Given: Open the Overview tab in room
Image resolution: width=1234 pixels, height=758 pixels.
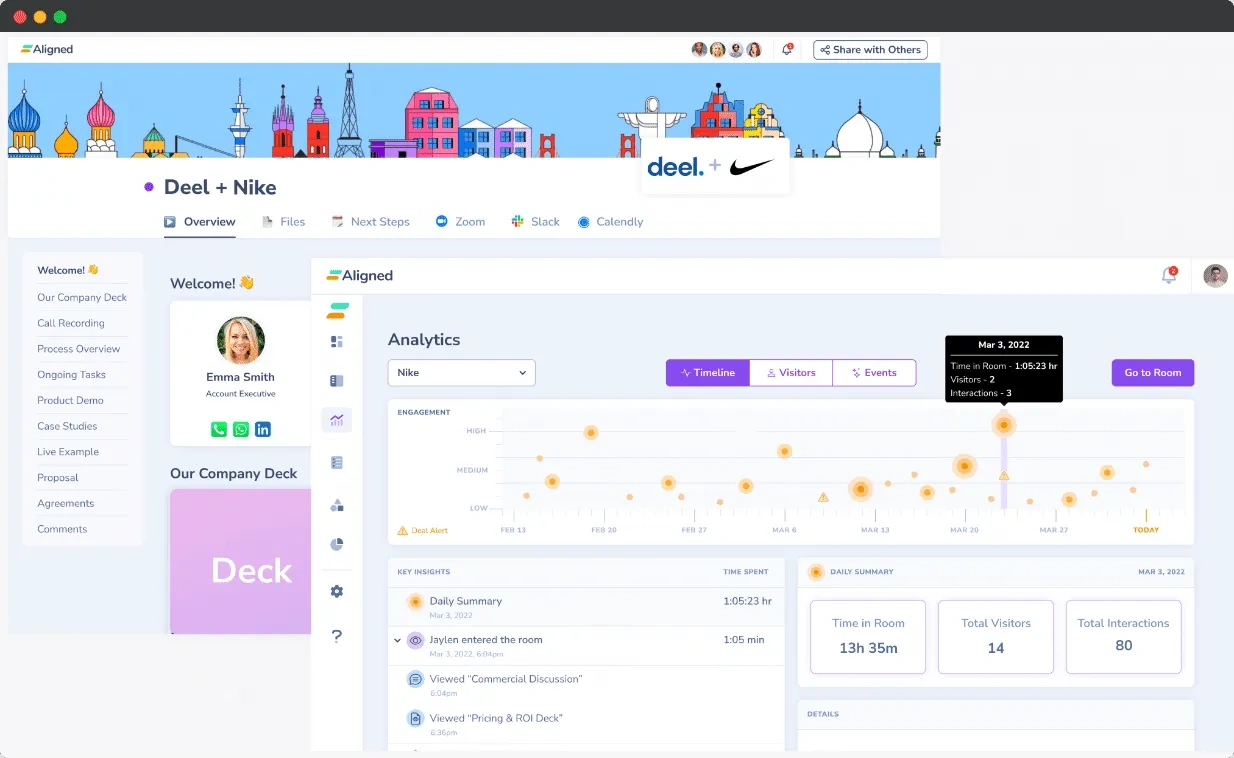Looking at the screenshot, I should coord(200,222).
